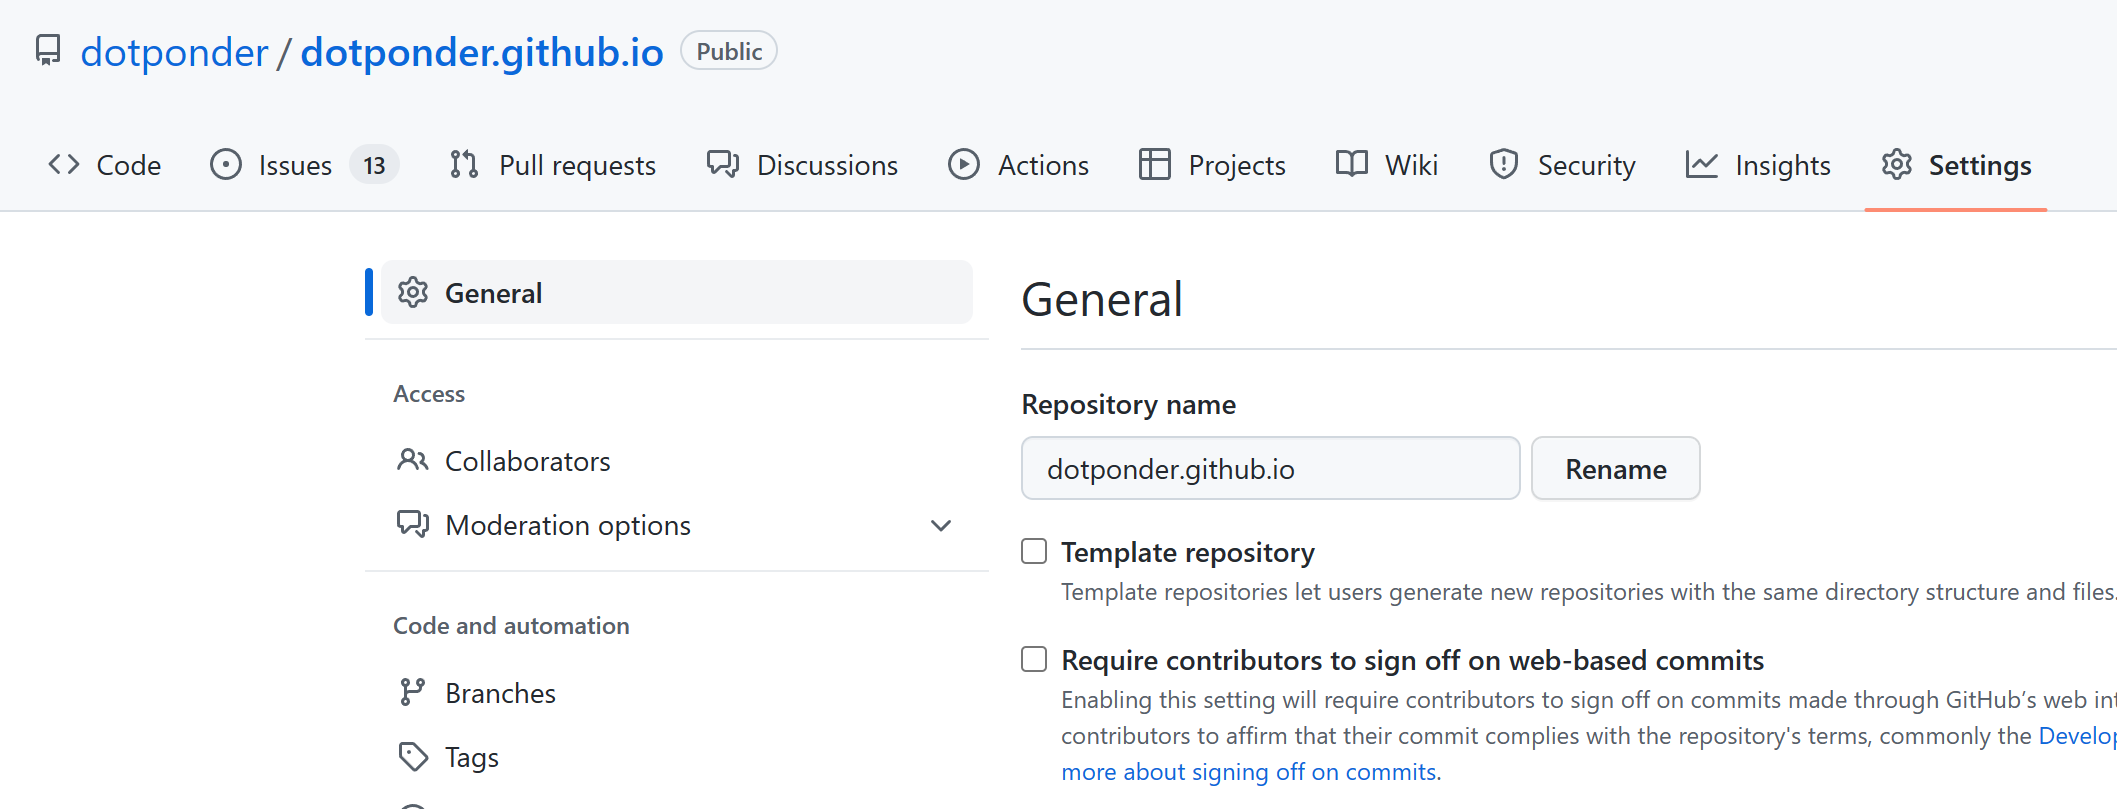
Task: Click the Pull requests branch icon
Action: [x=463, y=164]
